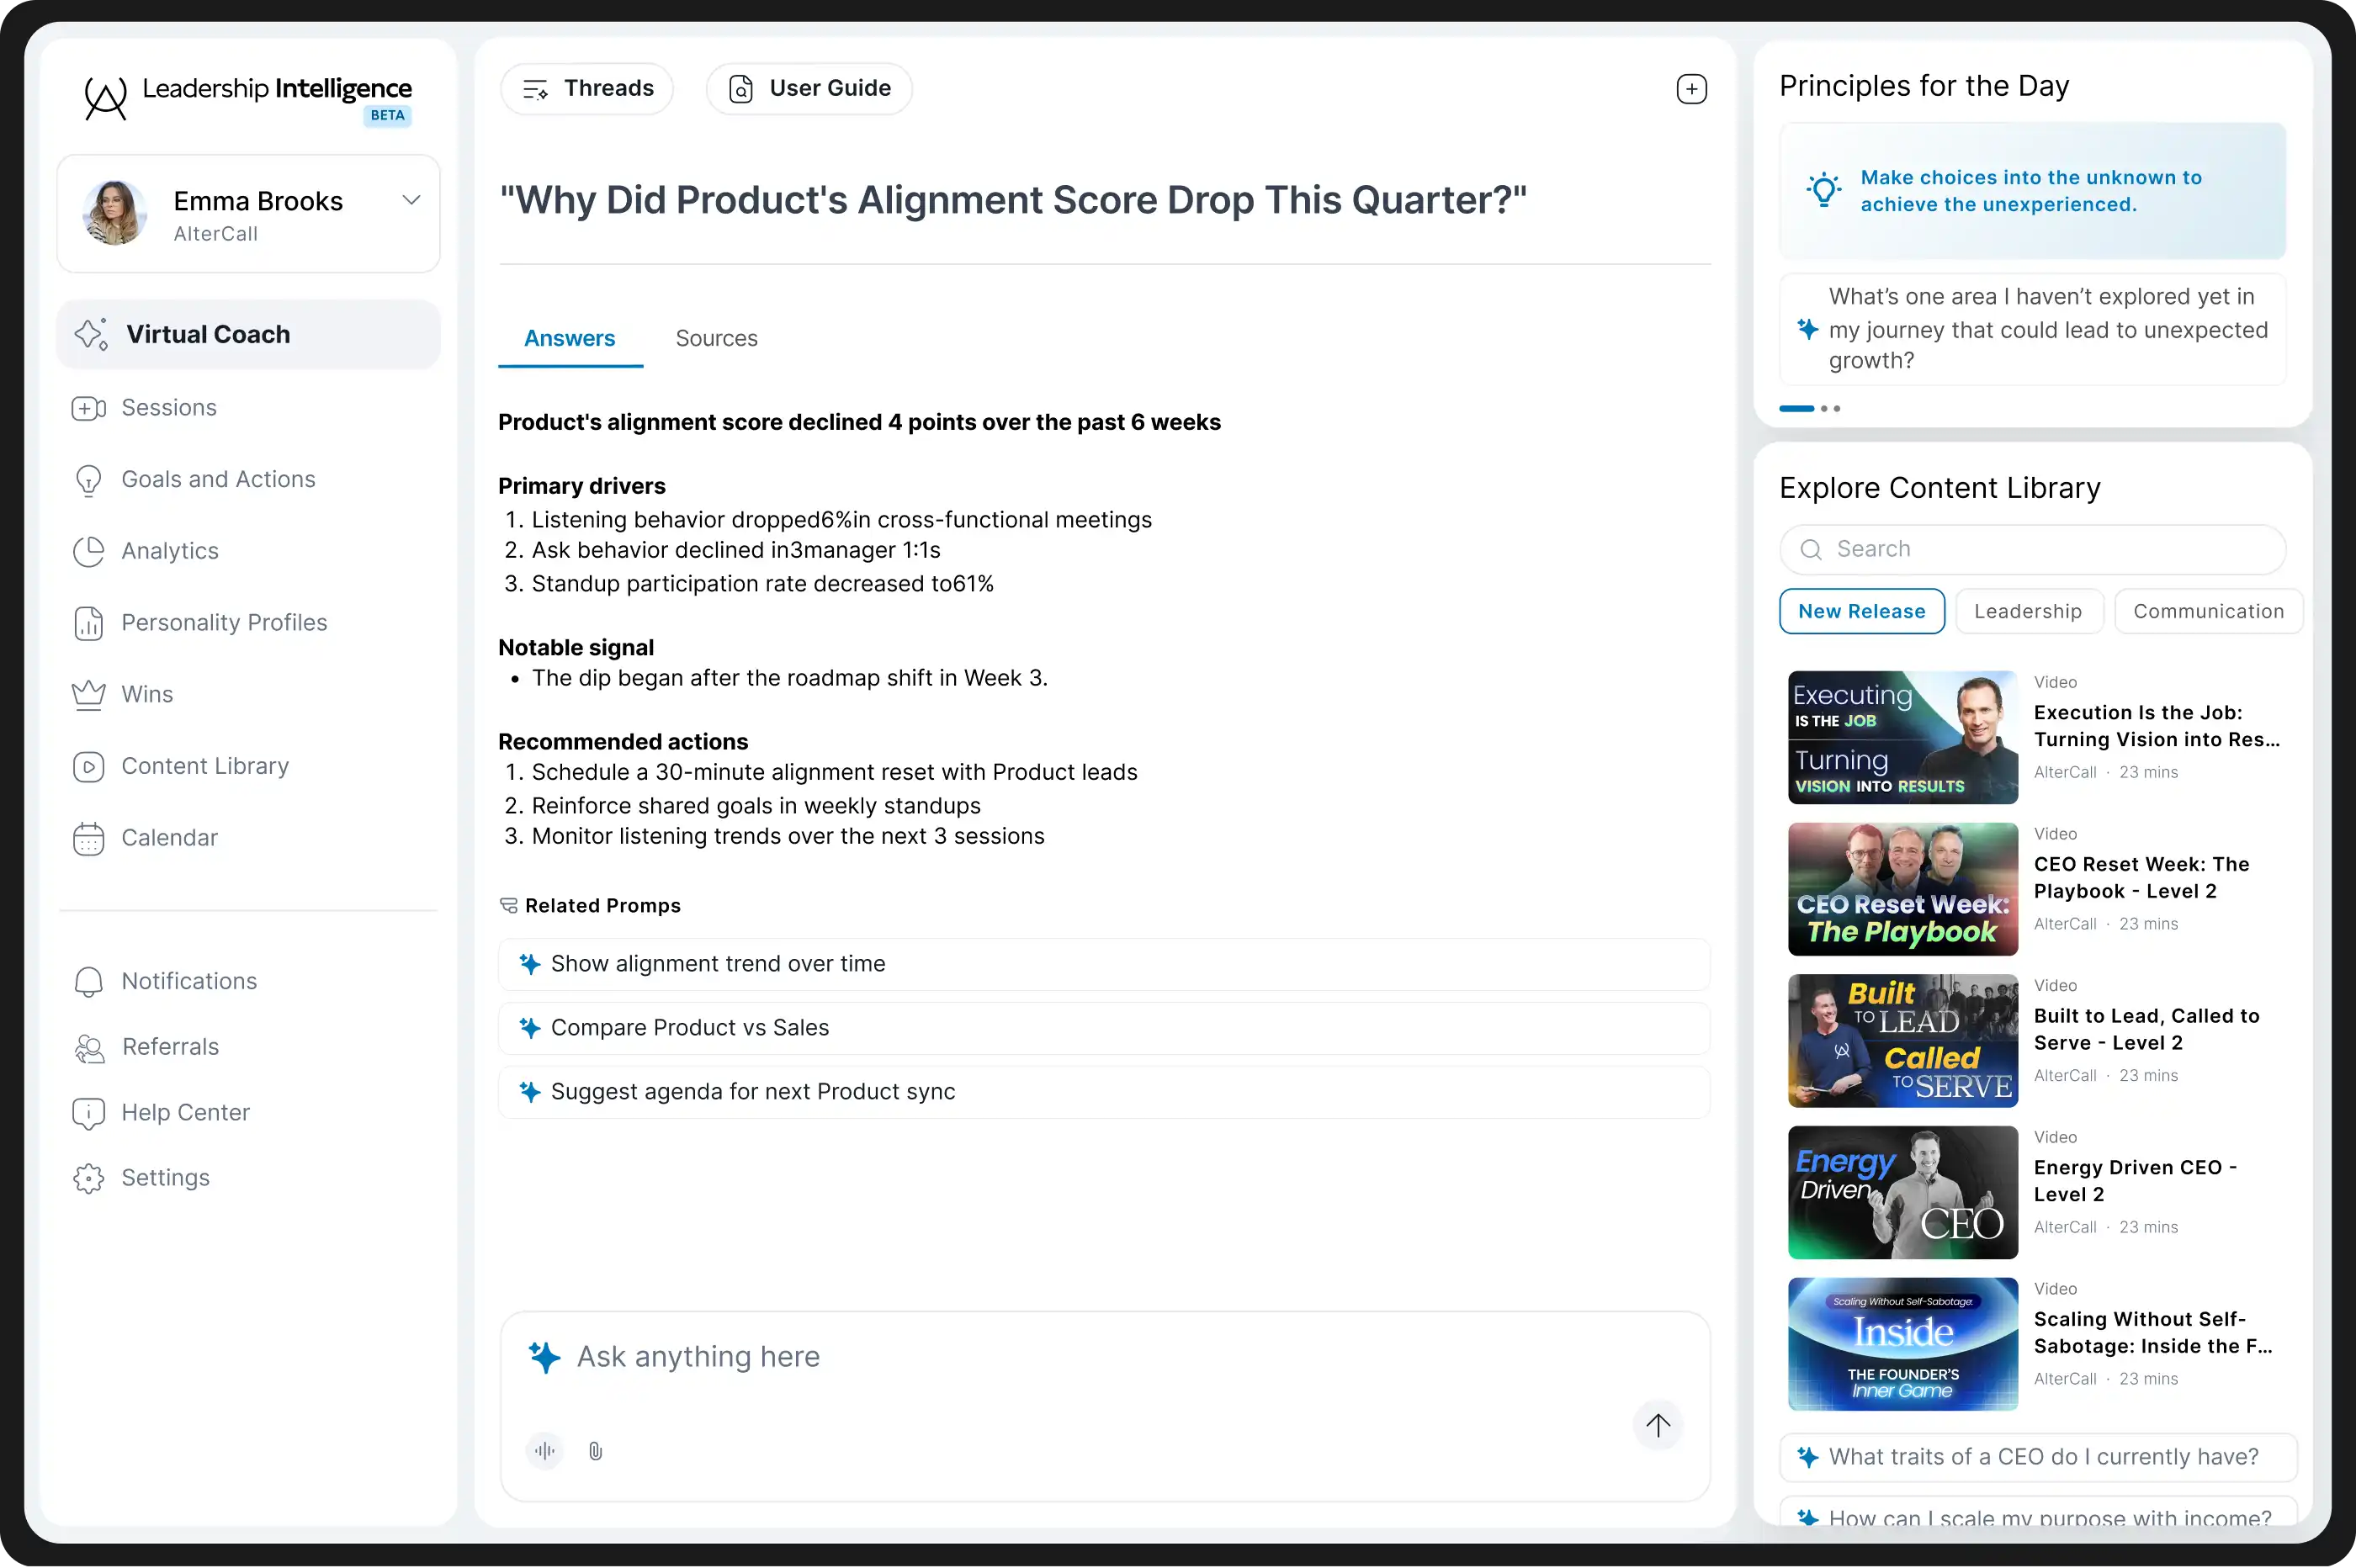This screenshot has width=2356, height=1568.
Task: Switch to the Sources tab
Action: coord(716,339)
